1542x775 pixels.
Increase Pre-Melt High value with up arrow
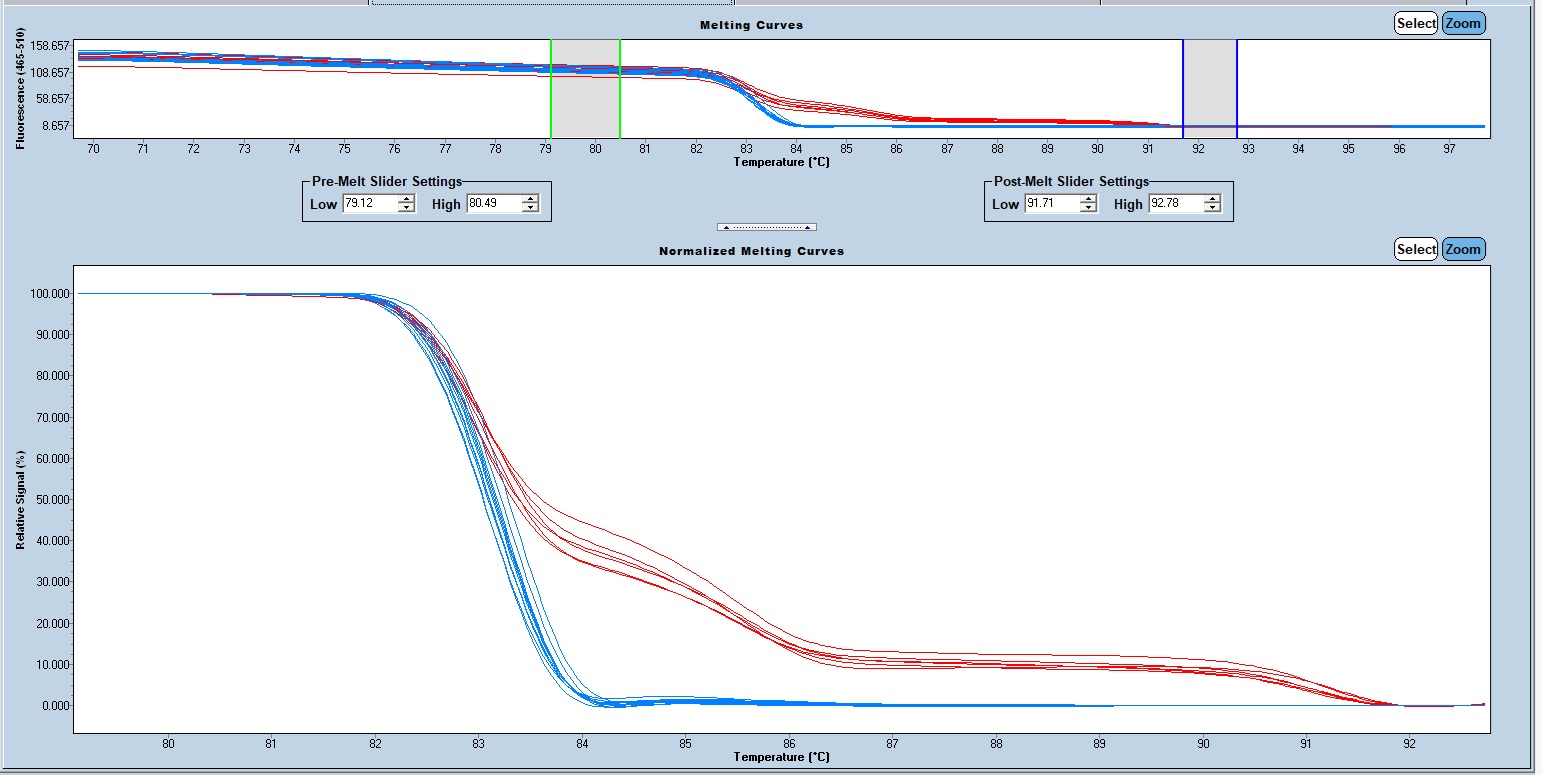530,199
